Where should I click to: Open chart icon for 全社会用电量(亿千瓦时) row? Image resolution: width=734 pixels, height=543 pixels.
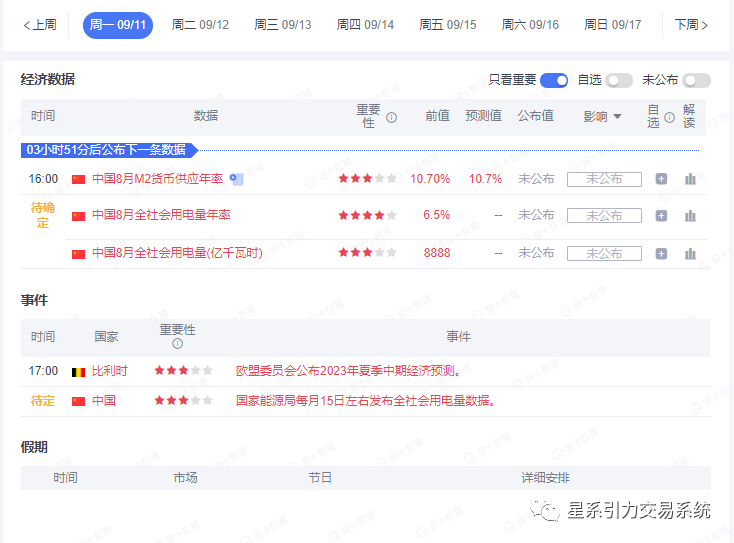pos(690,254)
